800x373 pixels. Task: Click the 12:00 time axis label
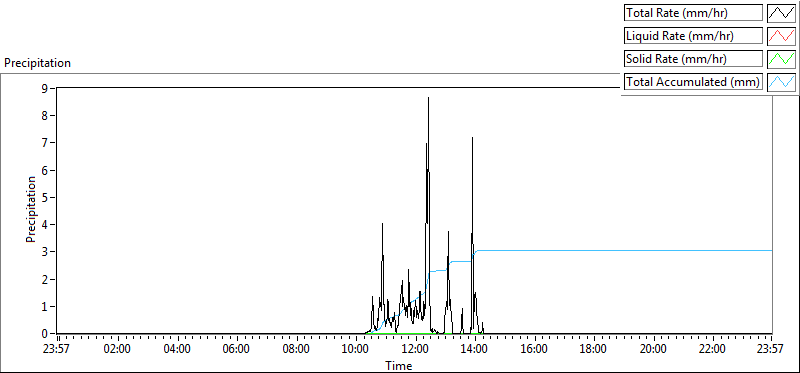click(x=416, y=349)
